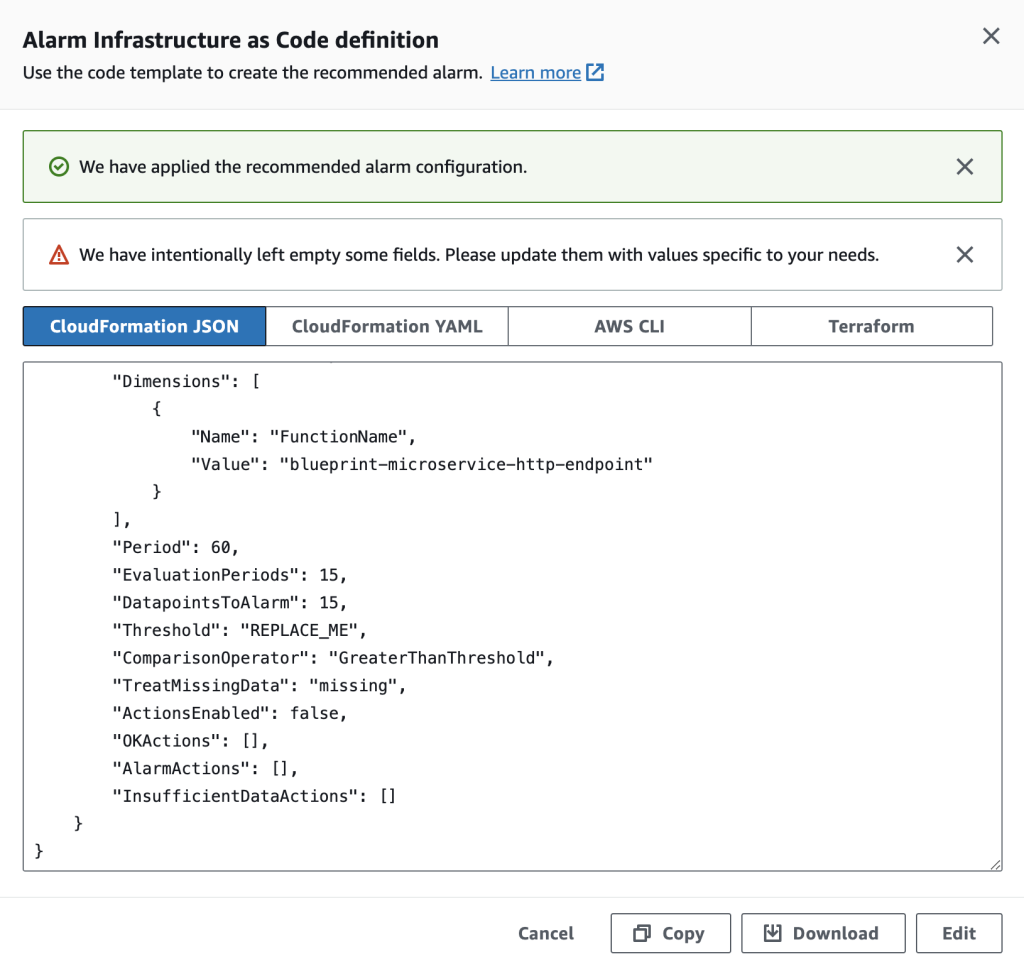The image size is (1024, 964).
Task: Close the Alarm Infrastructure as Code dialog
Action: [x=991, y=37]
